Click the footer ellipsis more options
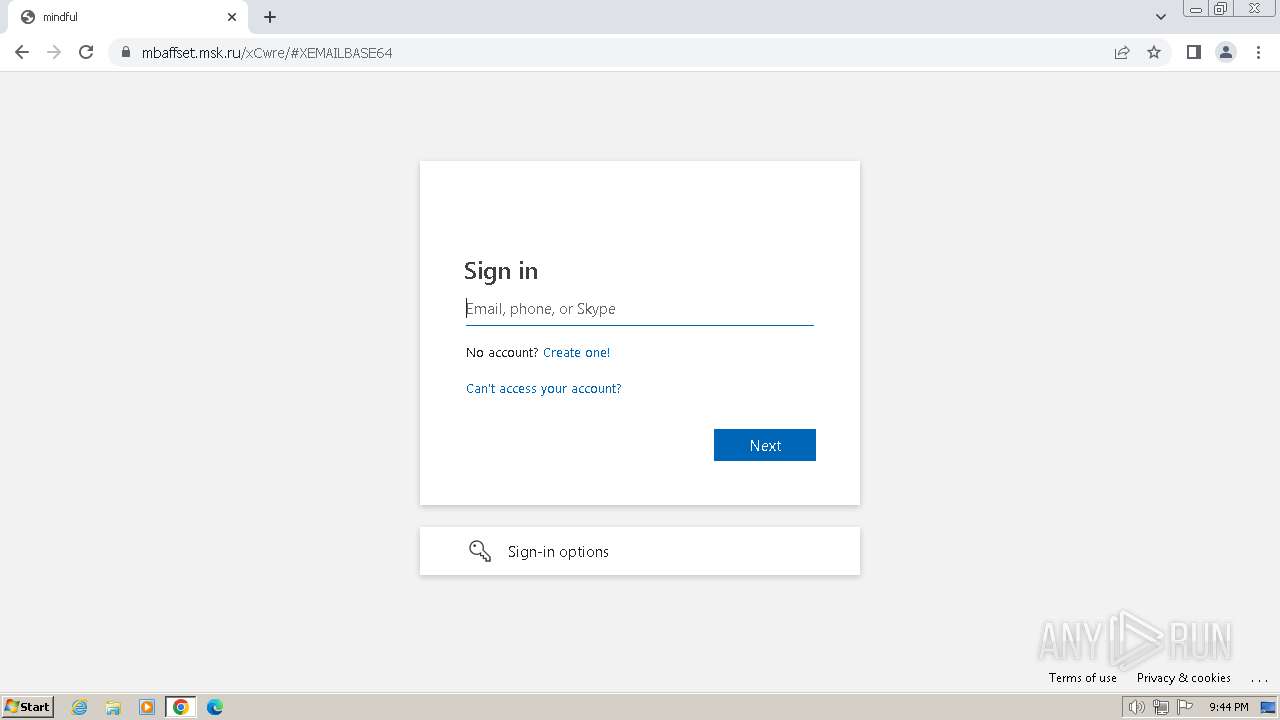1280x720 pixels. (x=1259, y=678)
